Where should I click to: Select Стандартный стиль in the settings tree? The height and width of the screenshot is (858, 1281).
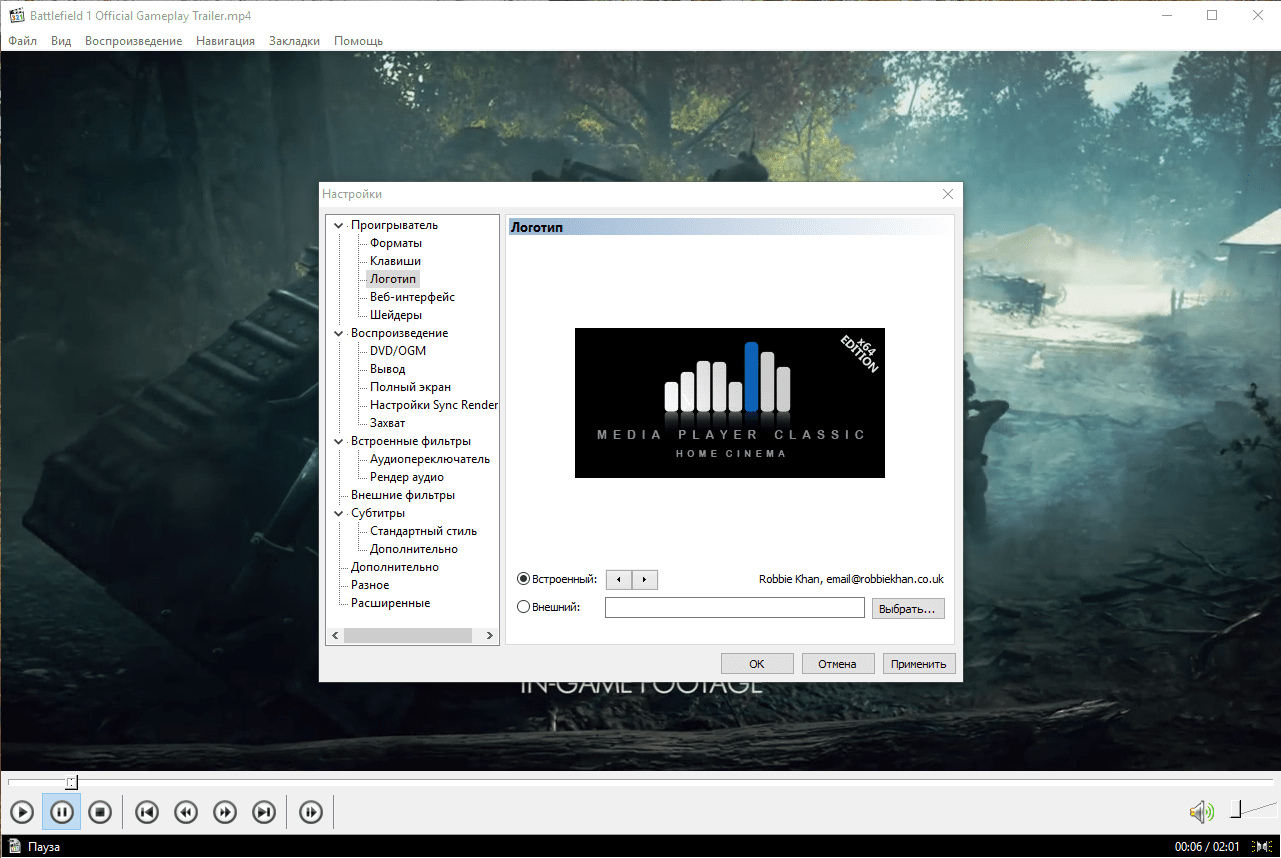point(424,531)
